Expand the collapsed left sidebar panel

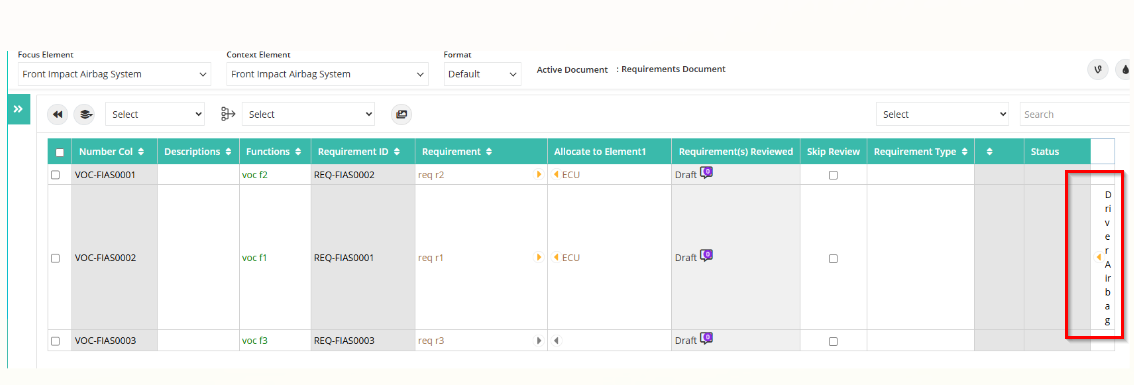pos(18,109)
